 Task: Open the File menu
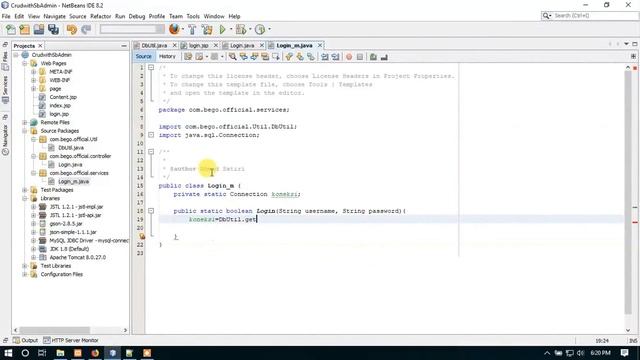[x=6, y=16]
